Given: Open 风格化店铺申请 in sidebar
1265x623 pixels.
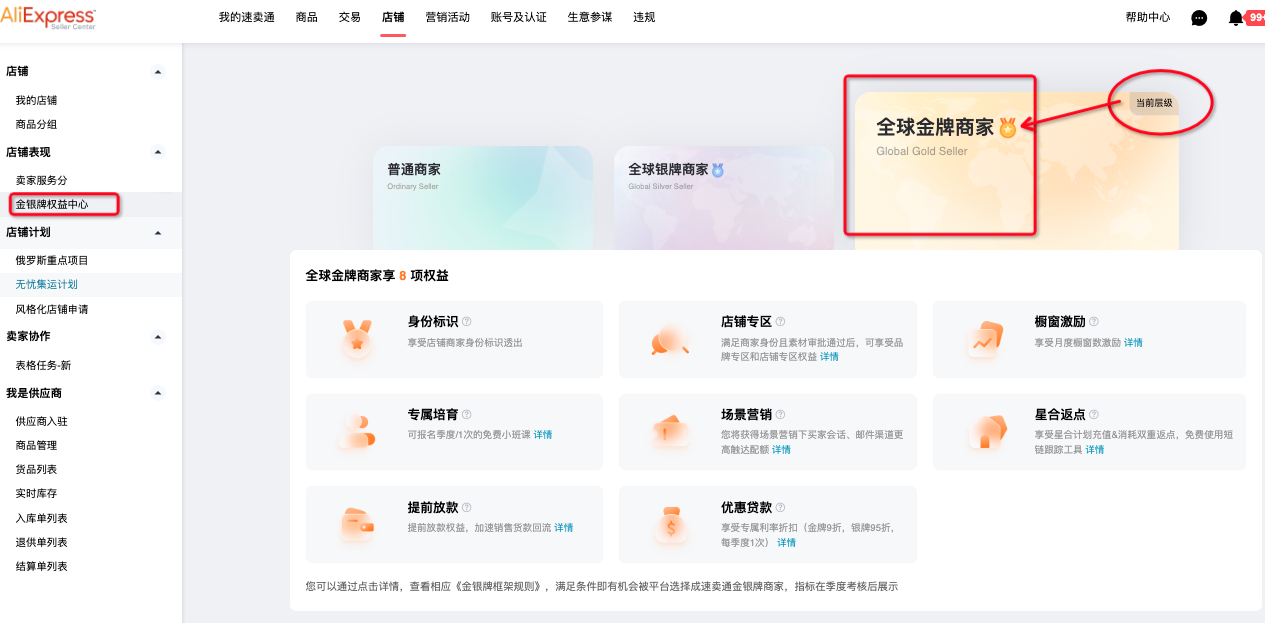Looking at the screenshot, I should click(x=52, y=309).
